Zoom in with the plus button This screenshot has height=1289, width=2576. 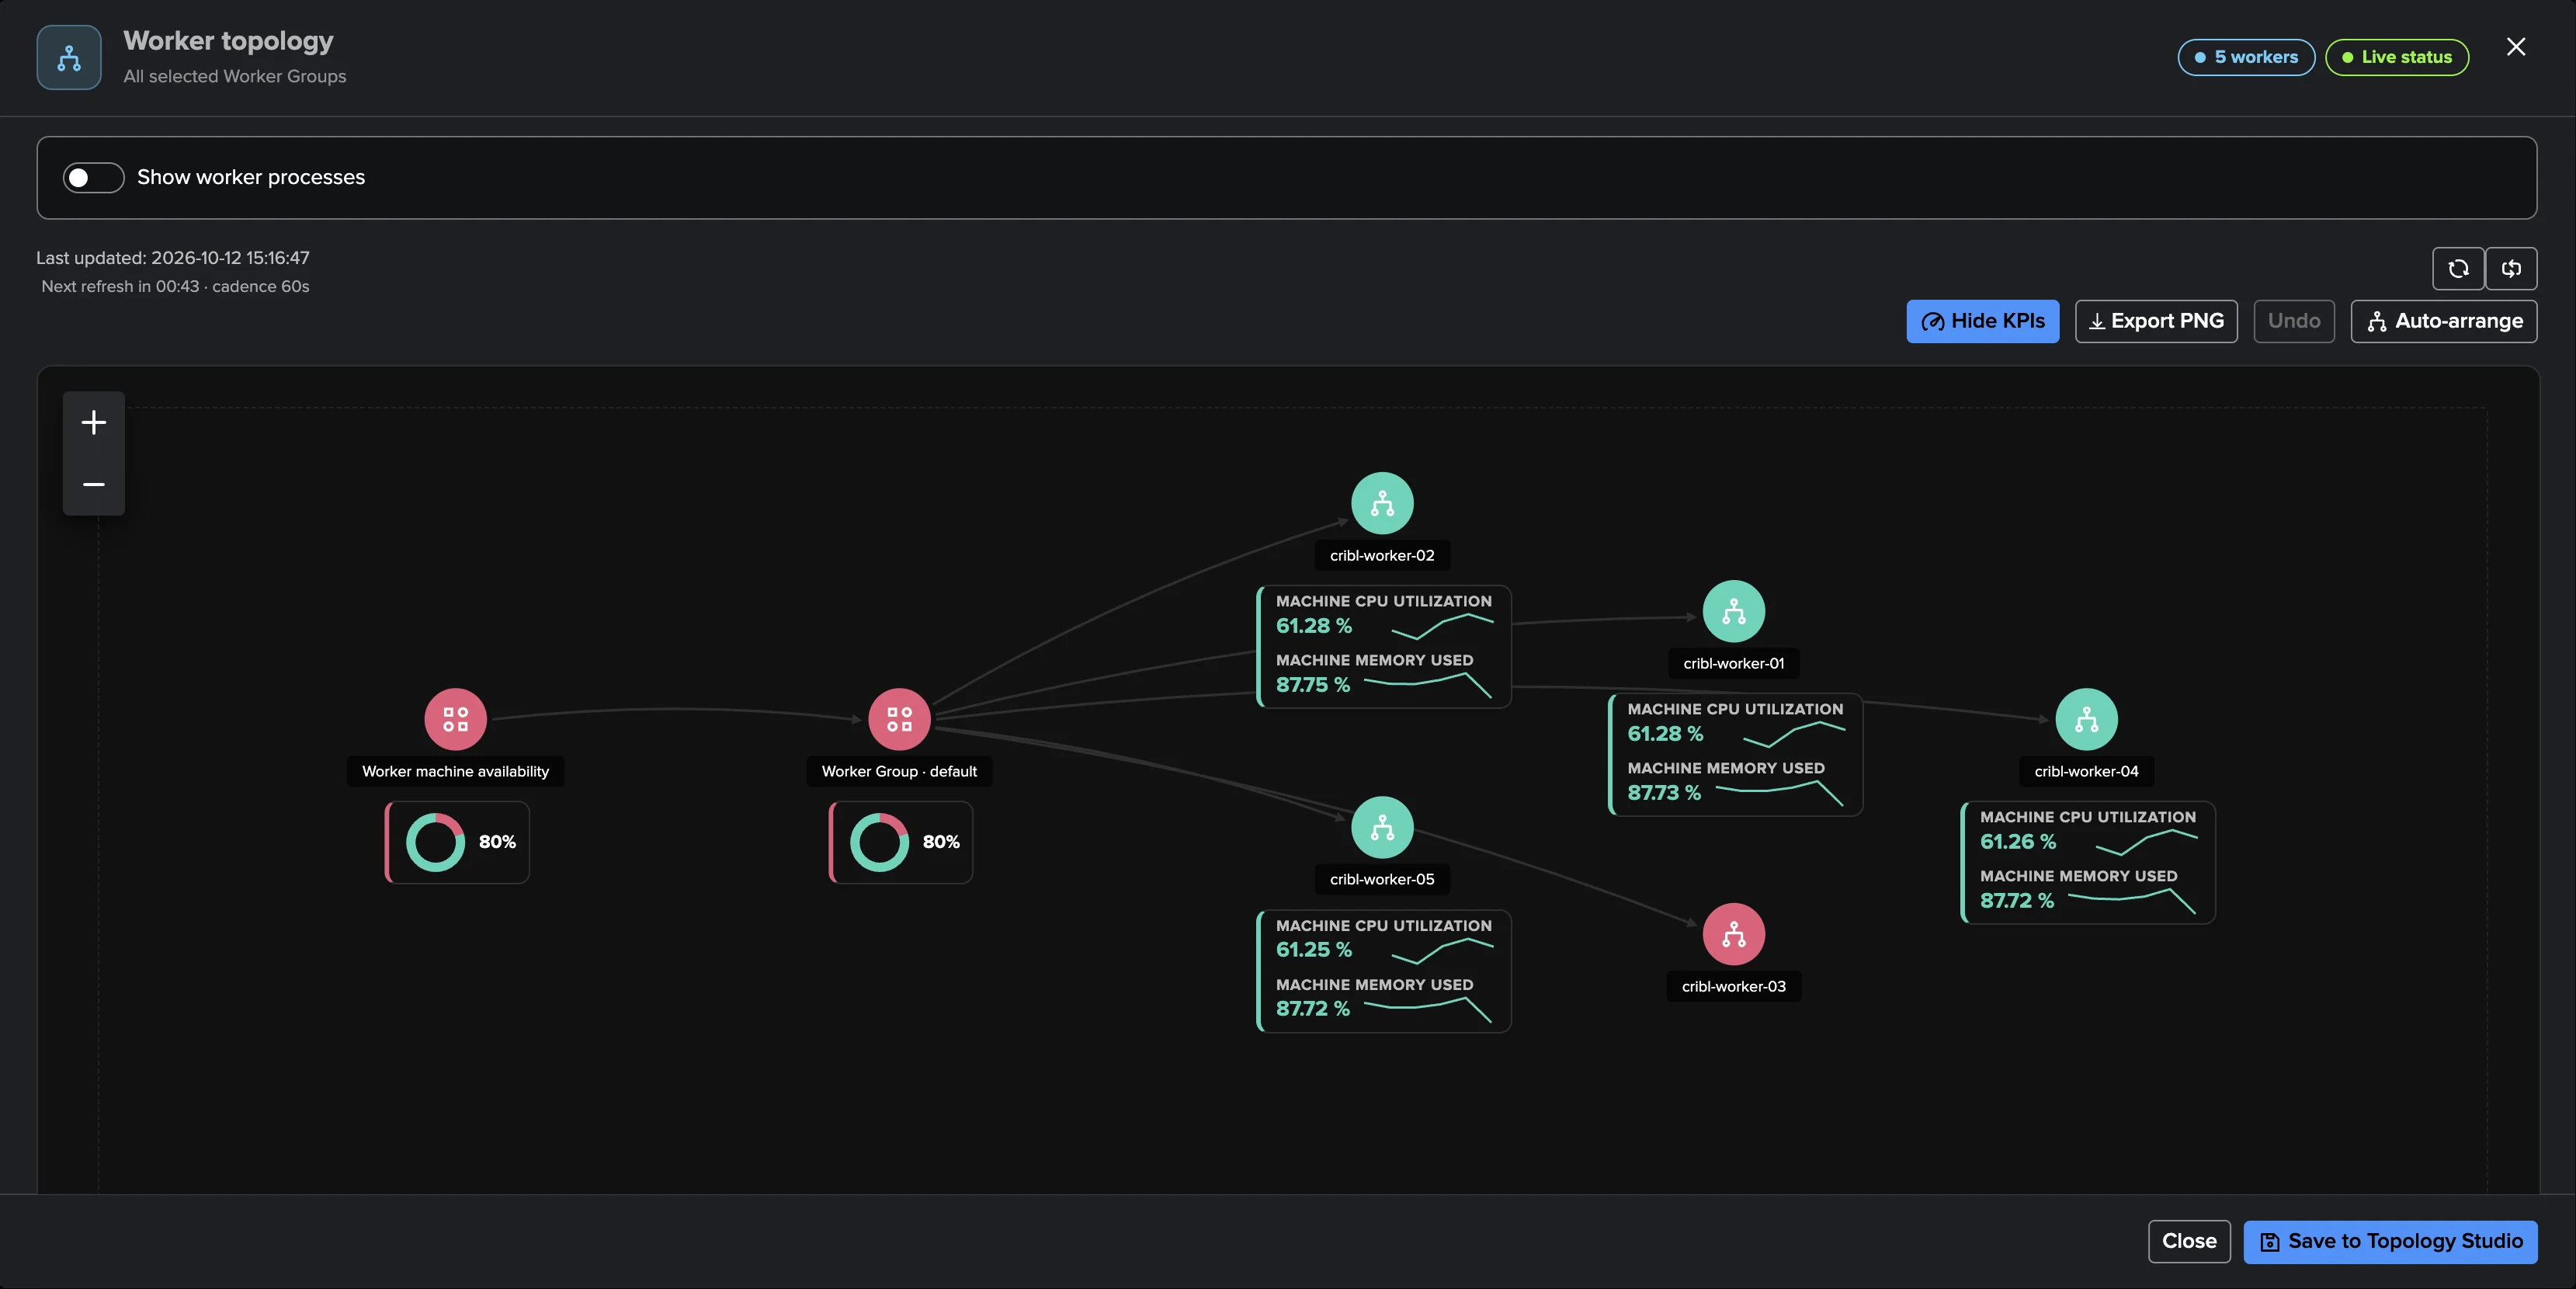click(94, 422)
